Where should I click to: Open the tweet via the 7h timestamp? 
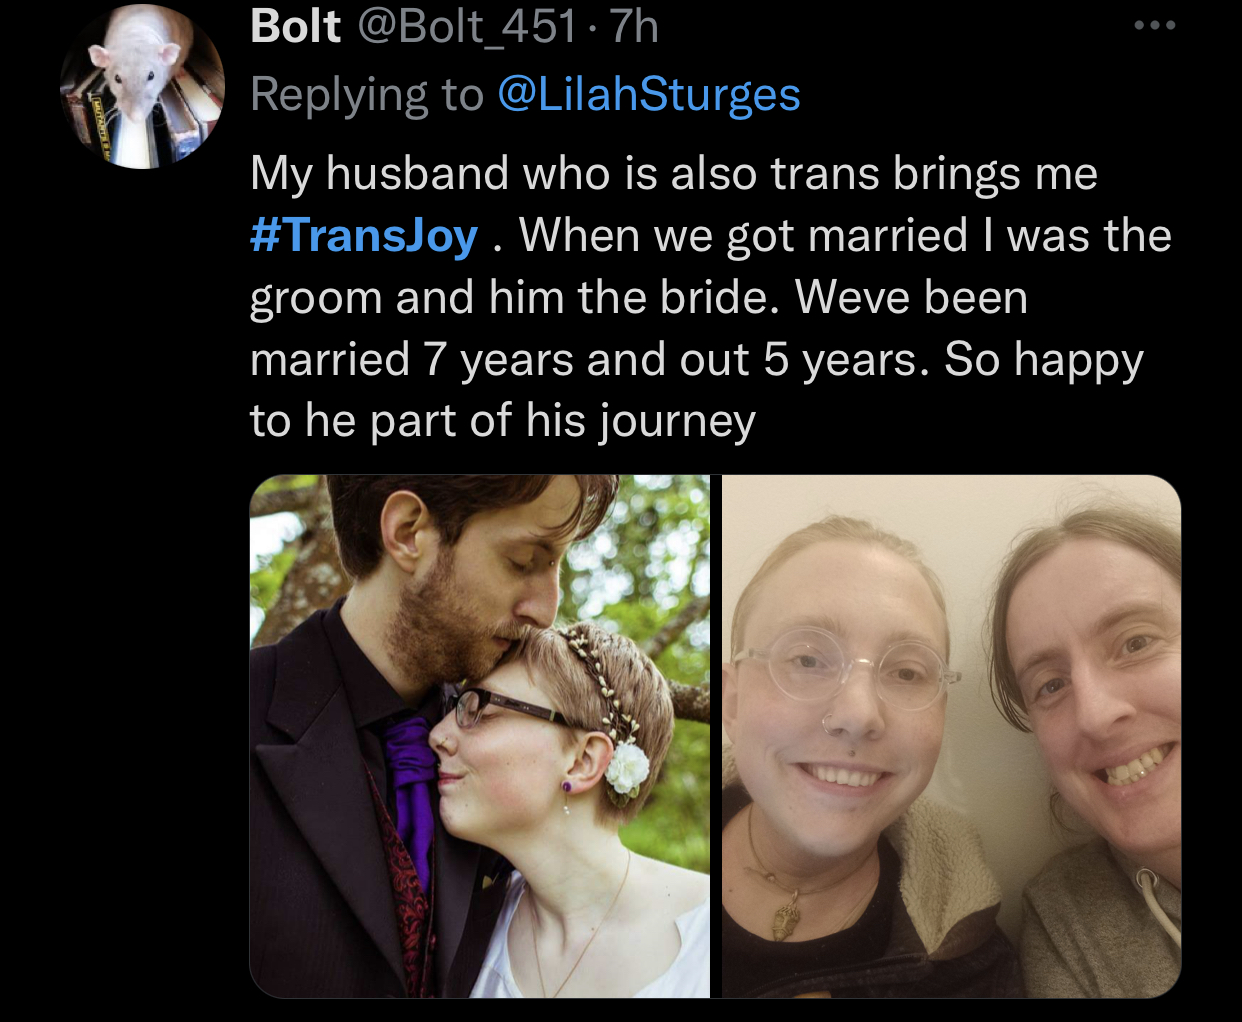pos(634,26)
